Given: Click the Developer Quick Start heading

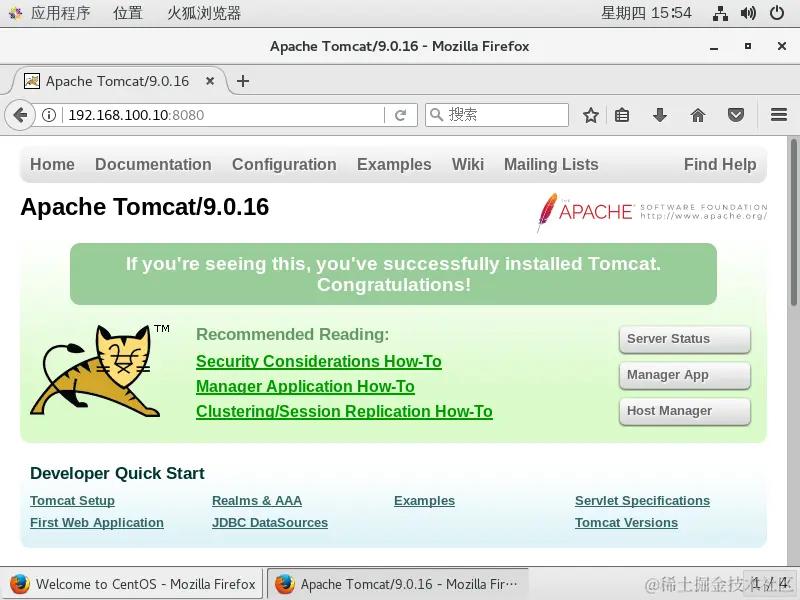Looking at the screenshot, I should click(x=117, y=473).
